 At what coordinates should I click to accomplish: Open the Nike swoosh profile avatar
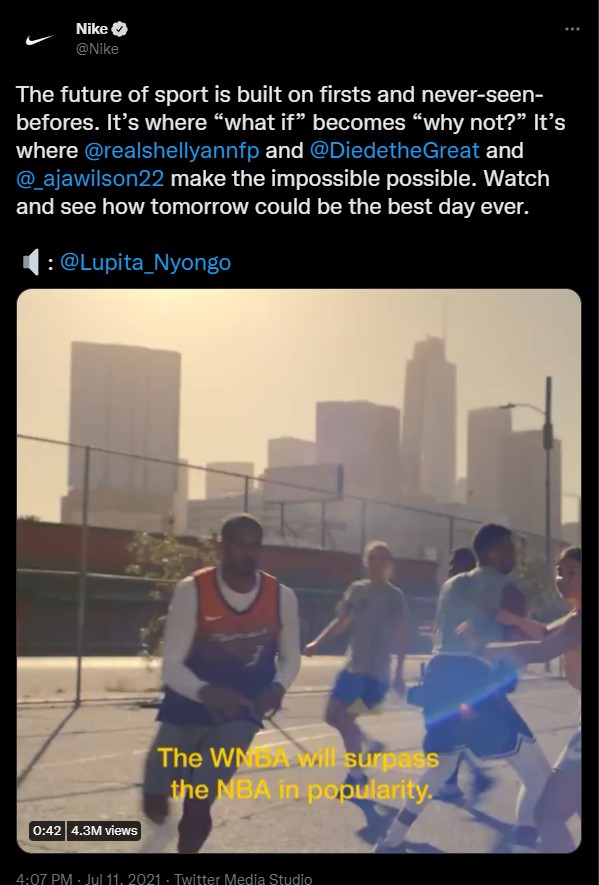(39, 39)
